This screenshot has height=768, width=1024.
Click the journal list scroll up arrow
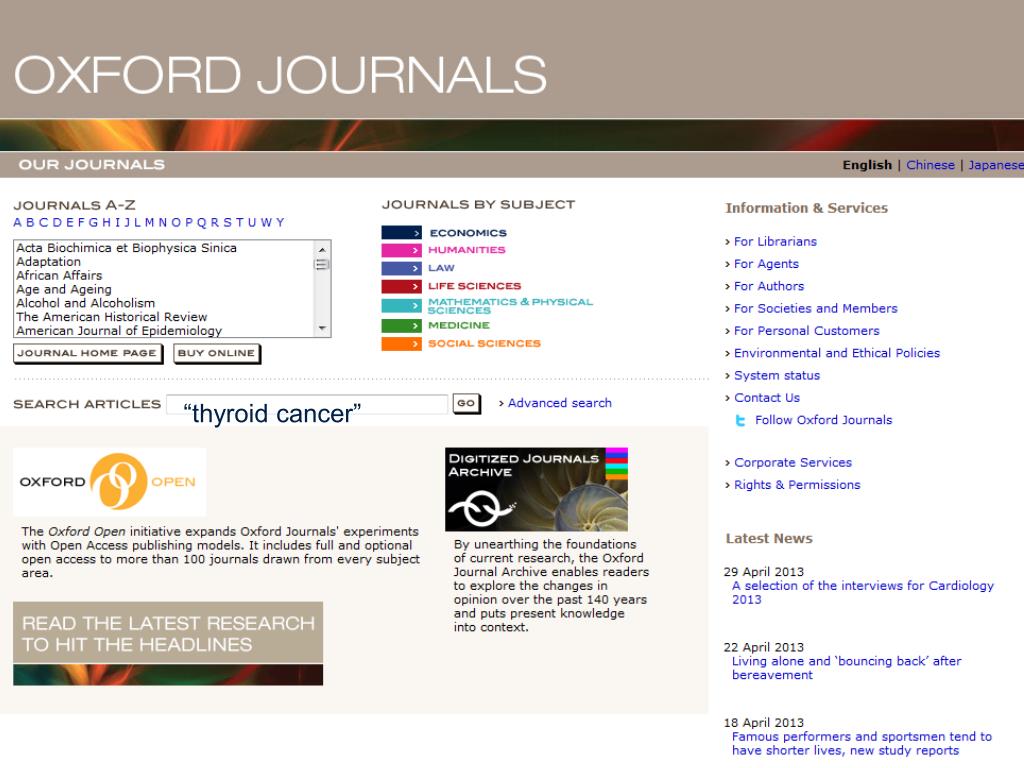point(322,249)
